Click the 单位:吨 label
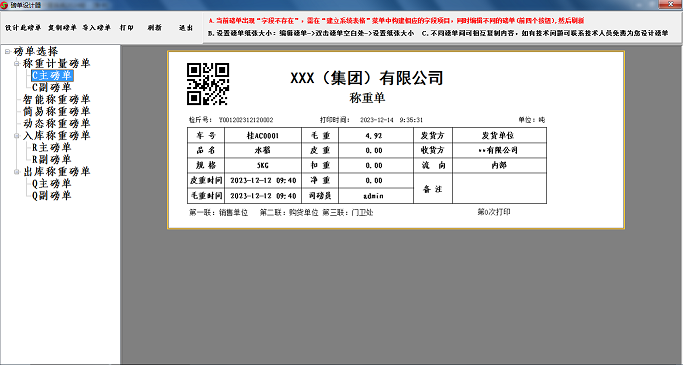The image size is (683, 365). (531, 120)
